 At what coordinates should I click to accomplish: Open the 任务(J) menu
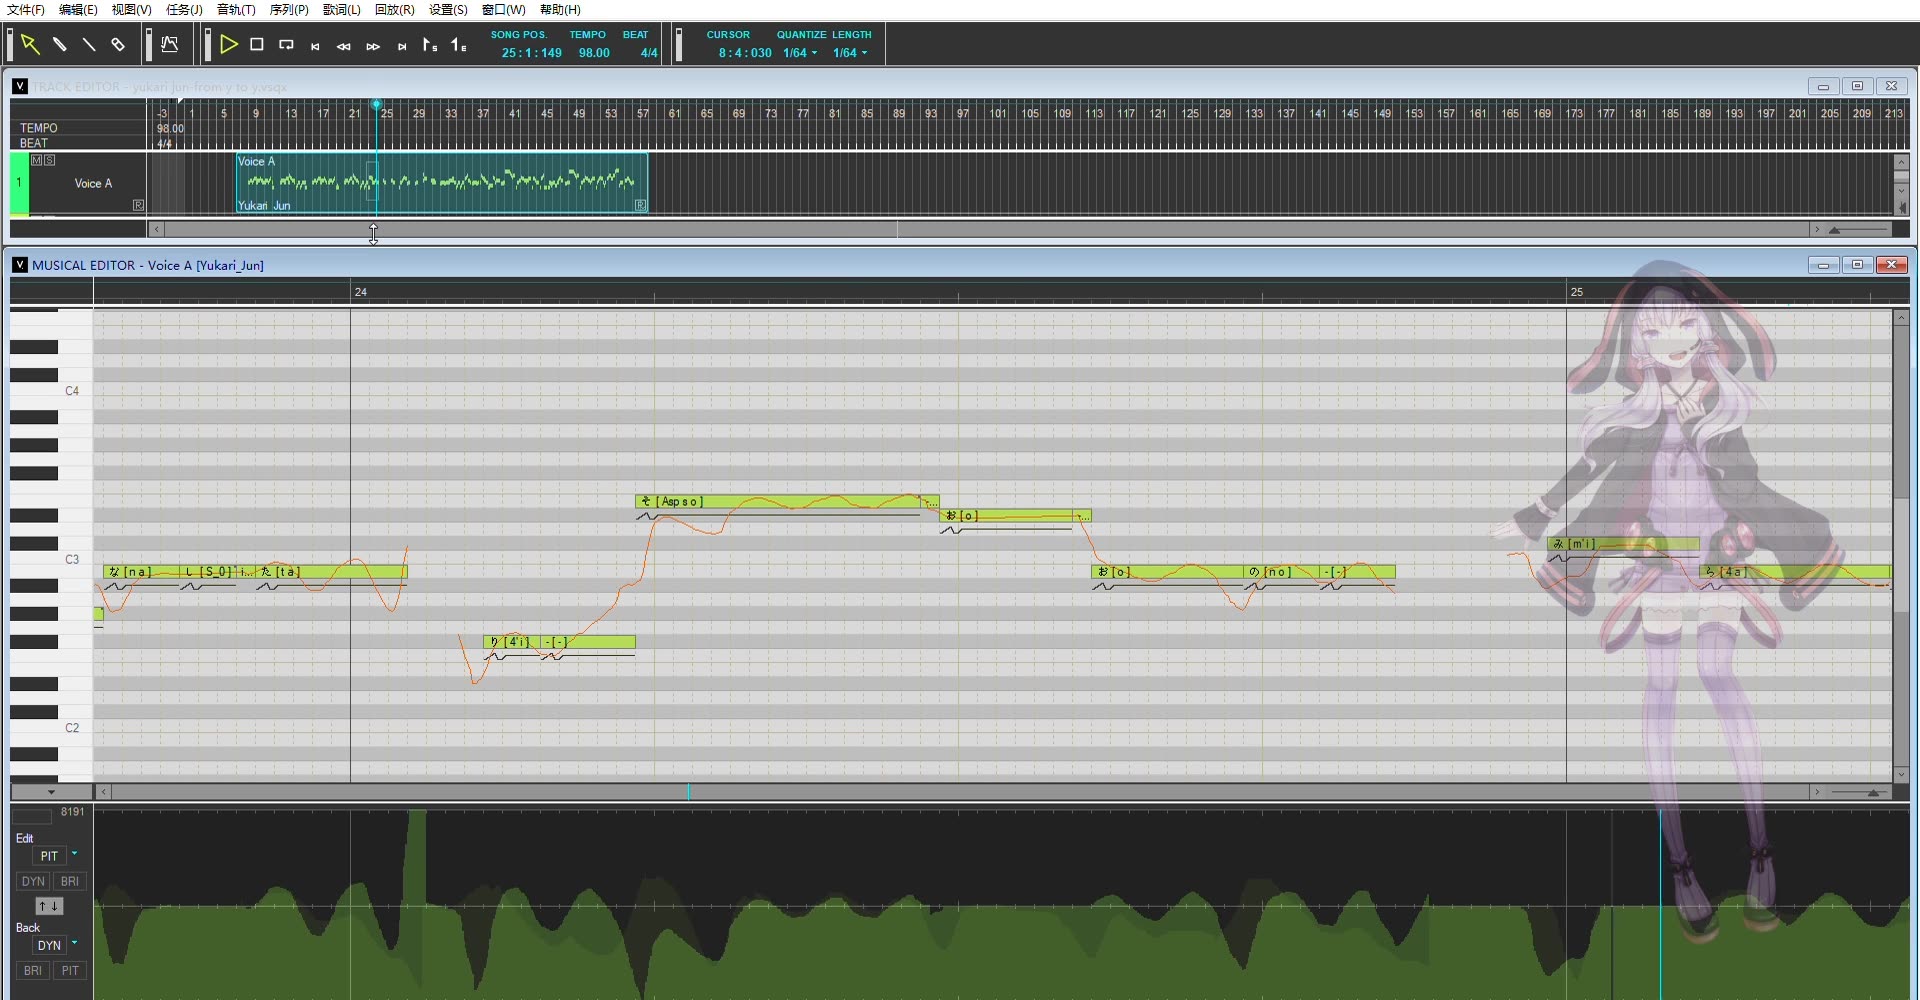184,10
